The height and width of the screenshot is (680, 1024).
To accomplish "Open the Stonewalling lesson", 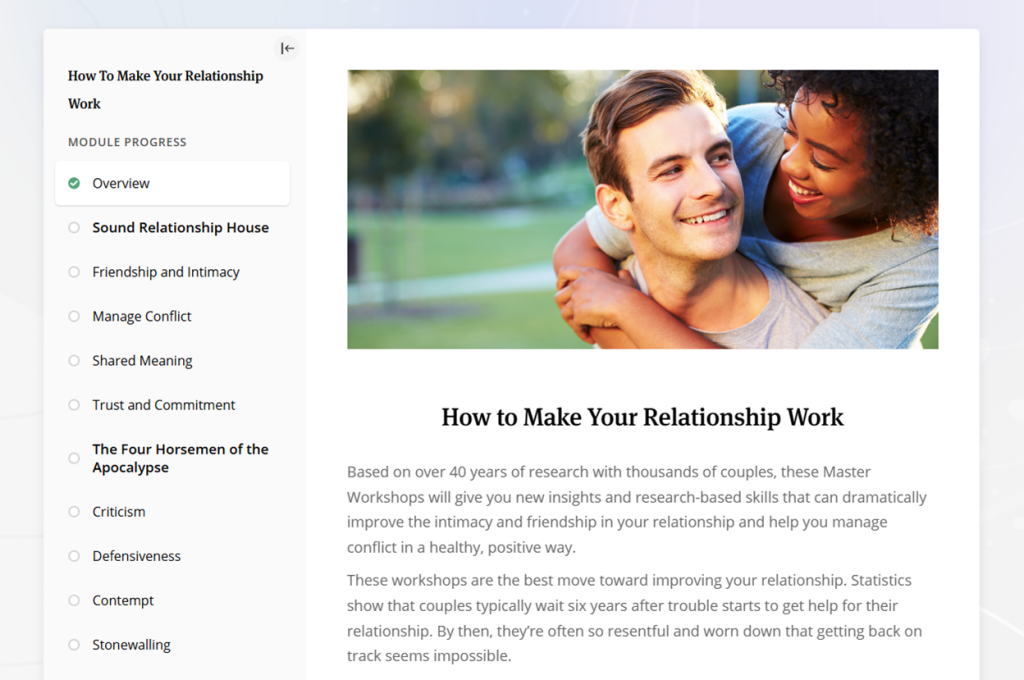I will pyautogui.click(x=131, y=644).
